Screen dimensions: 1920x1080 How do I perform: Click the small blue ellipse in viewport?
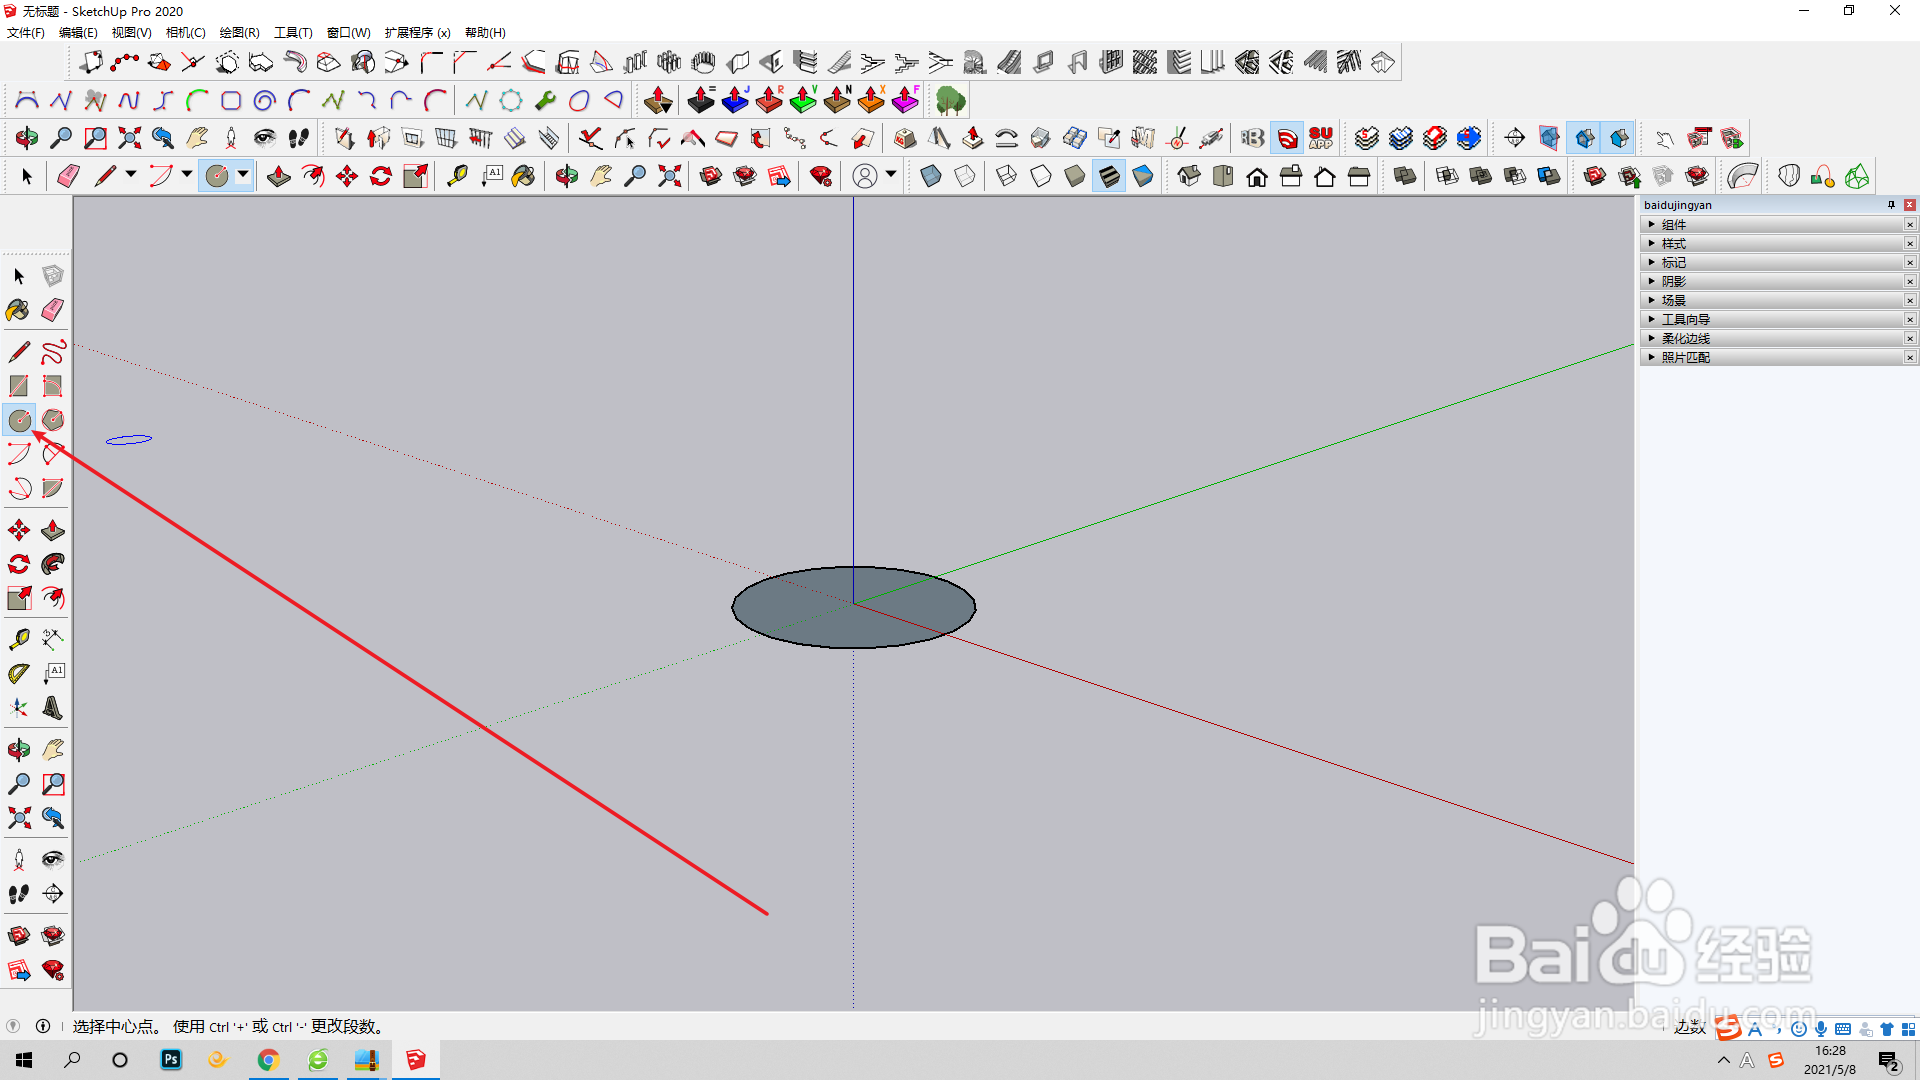[129, 440]
